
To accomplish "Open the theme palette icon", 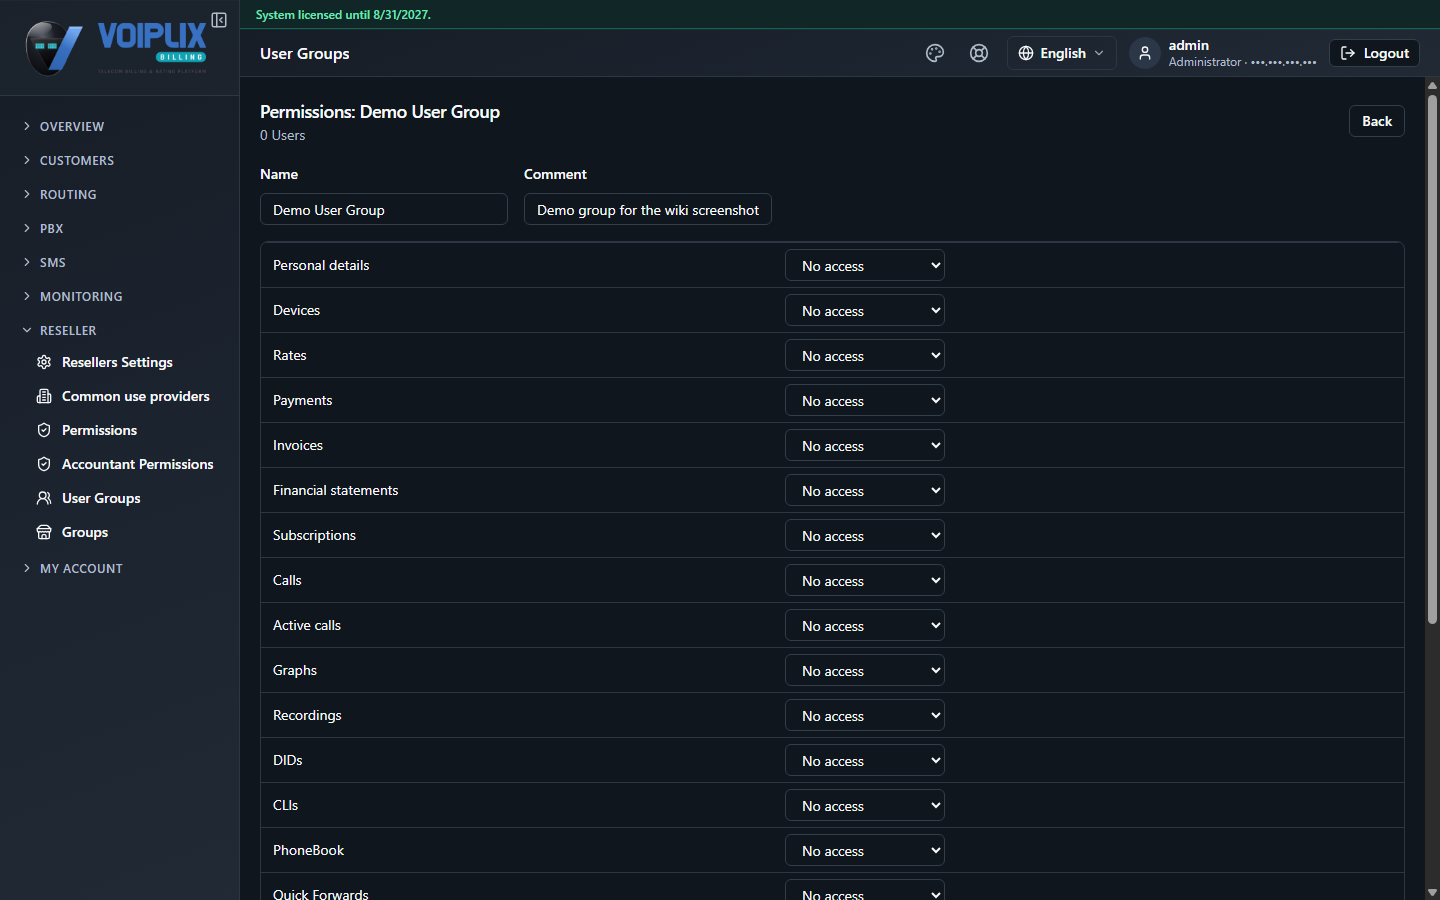I will click(x=935, y=53).
